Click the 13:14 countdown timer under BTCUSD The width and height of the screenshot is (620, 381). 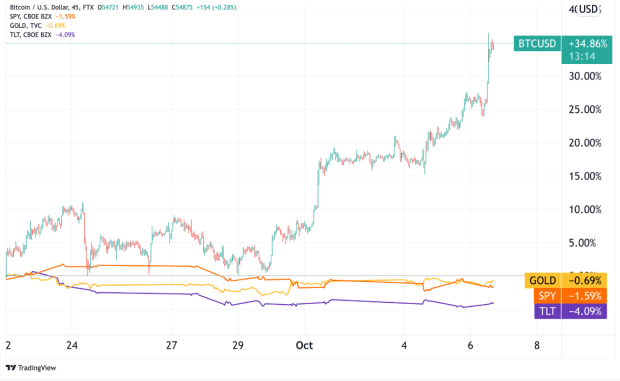[582, 57]
